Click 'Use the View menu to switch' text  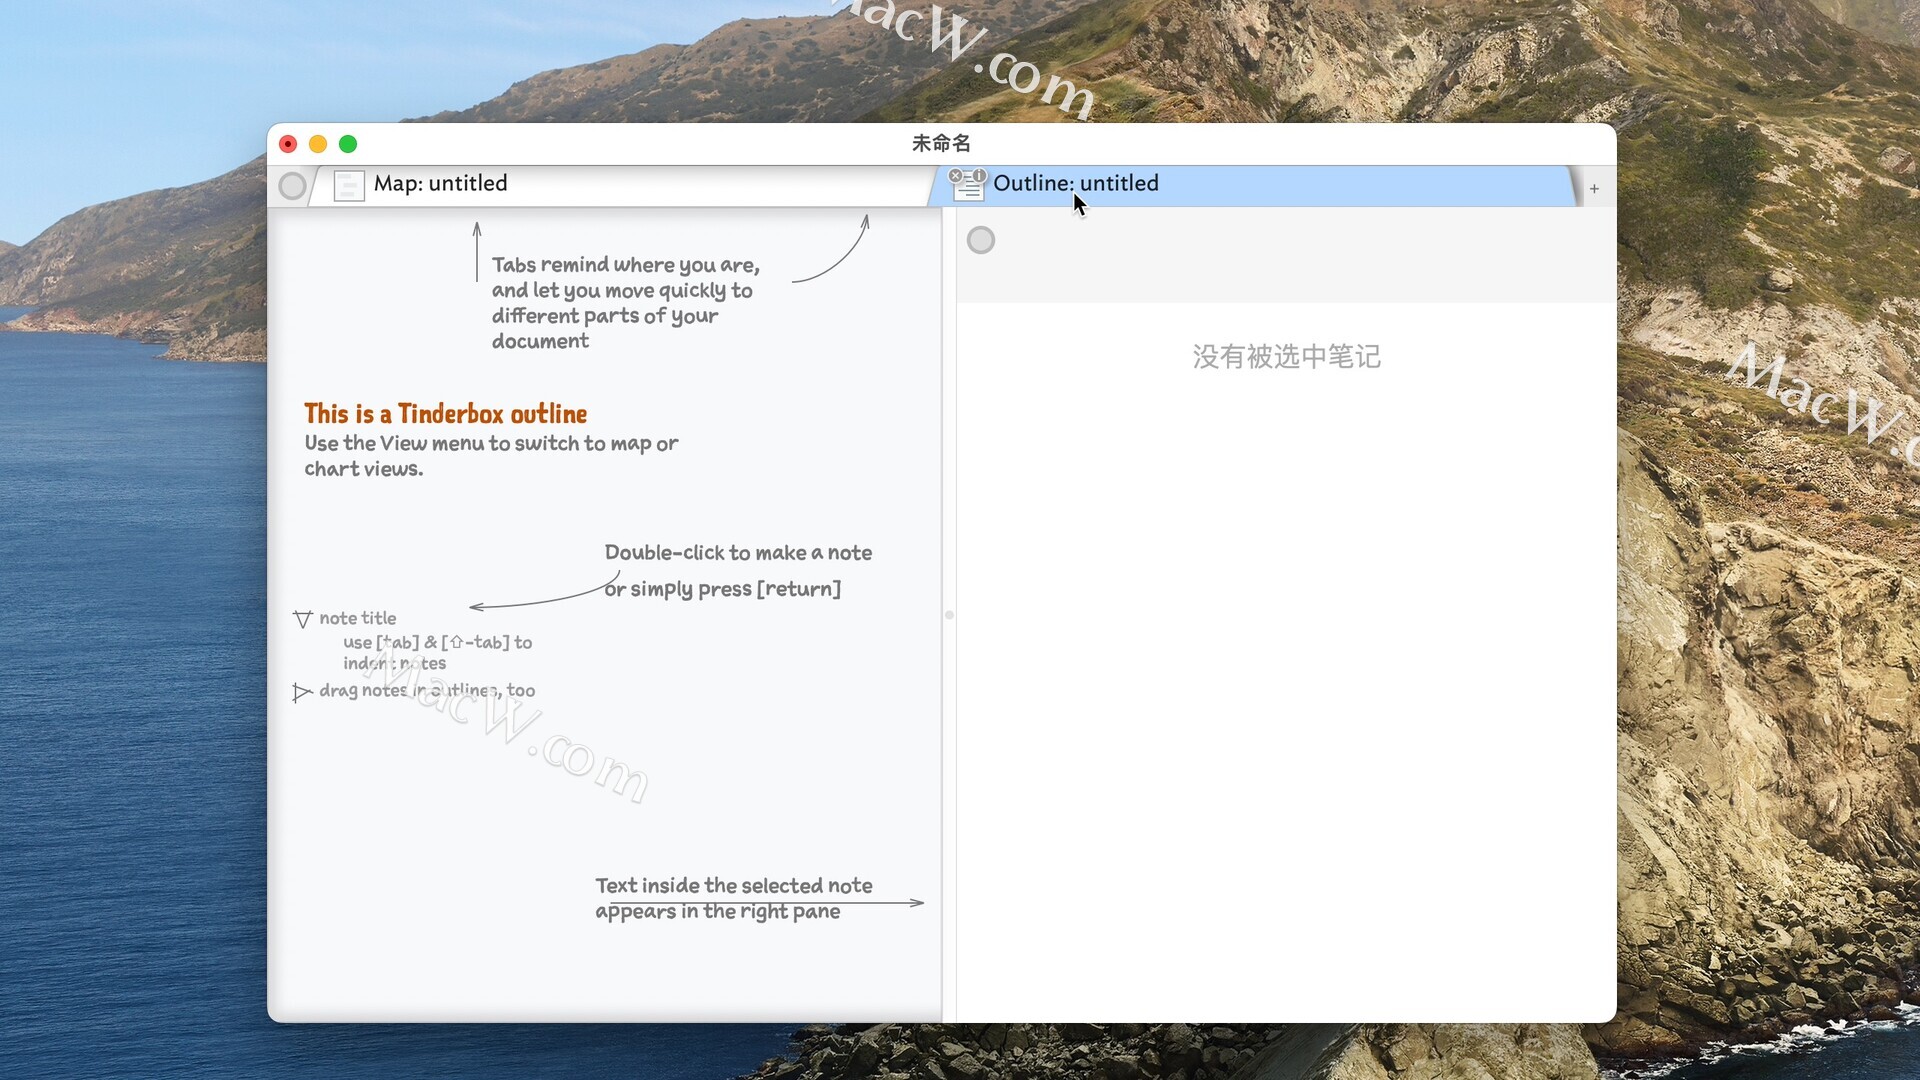pyautogui.click(x=491, y=456)
